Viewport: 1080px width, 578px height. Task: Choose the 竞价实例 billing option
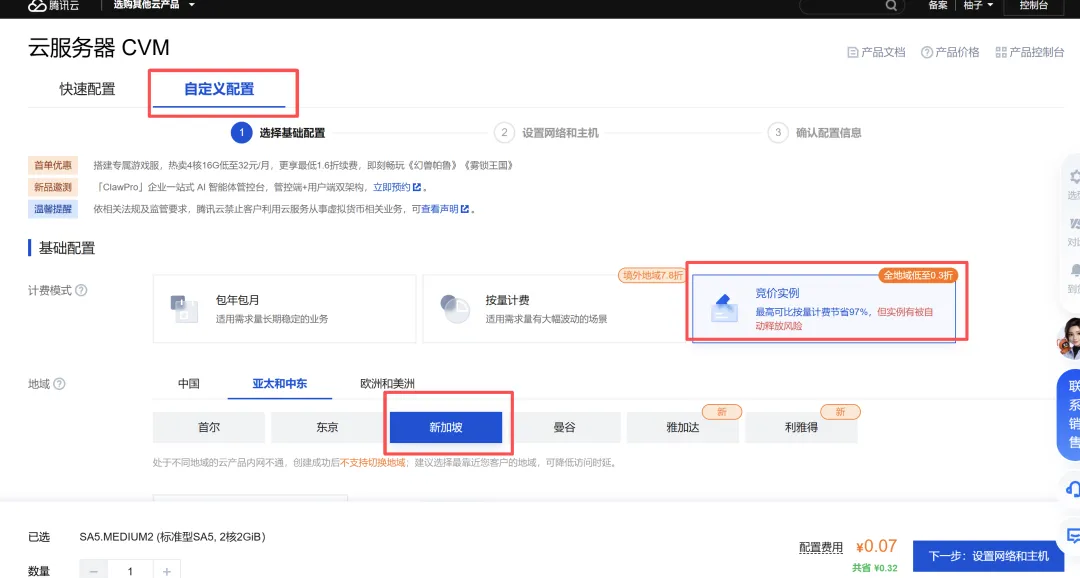tap(824, 308)
